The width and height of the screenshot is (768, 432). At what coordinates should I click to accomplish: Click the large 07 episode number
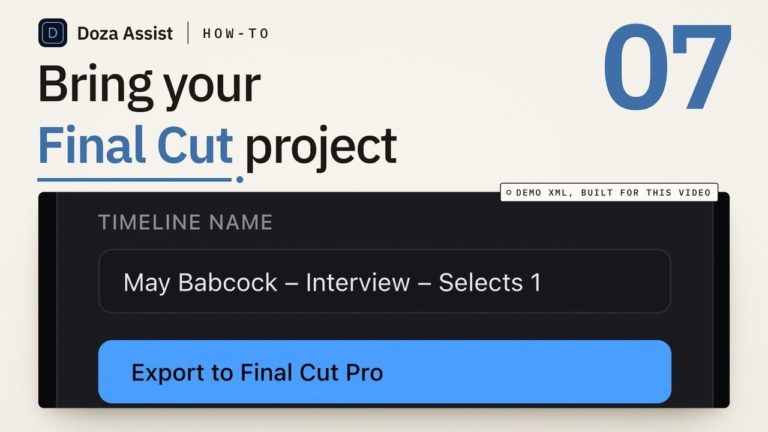point(668,67)
